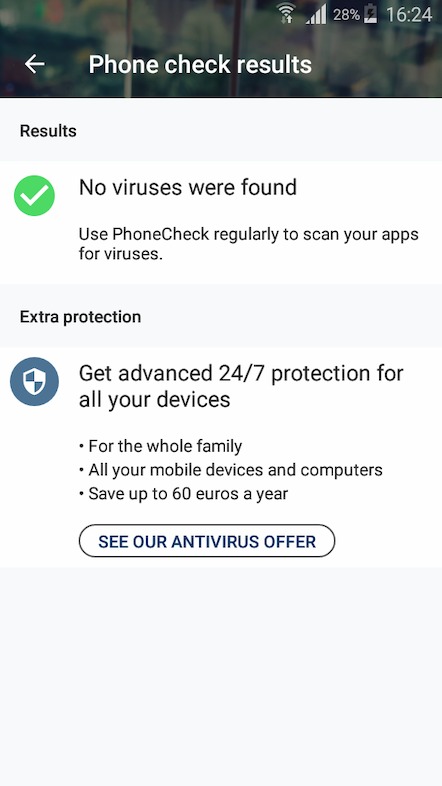Screen dimensions: 442x786
Task: Tap the 16:24 clock in status bar
Action: point(409,15)
